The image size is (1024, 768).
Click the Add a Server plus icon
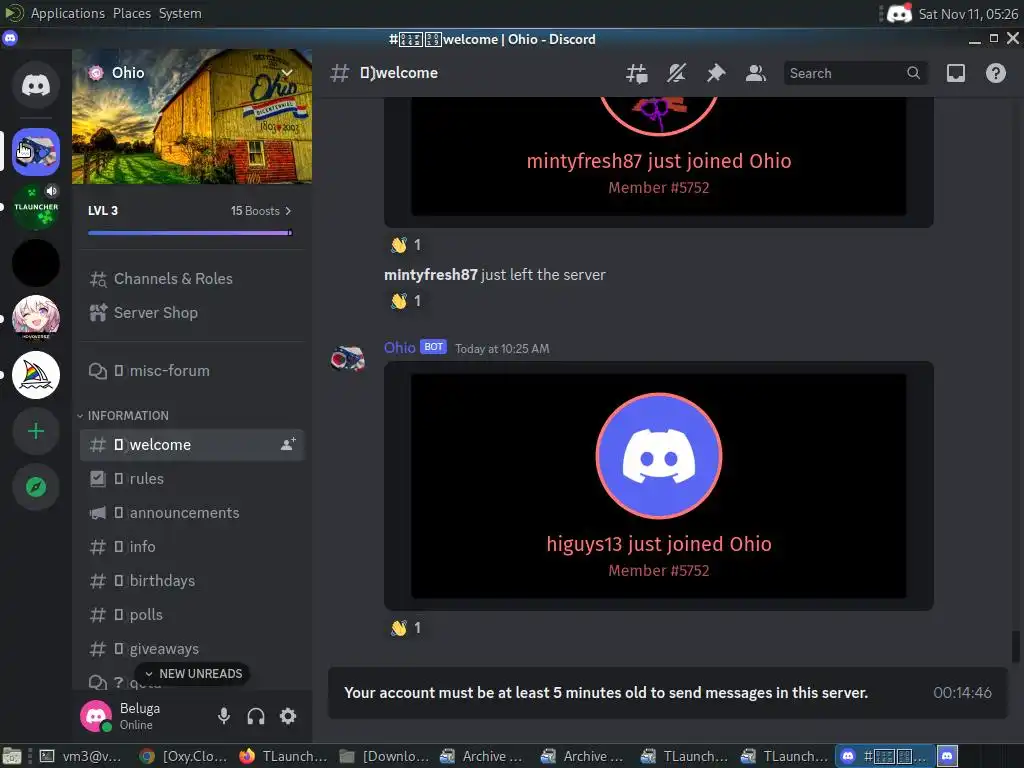click(36, 431)
